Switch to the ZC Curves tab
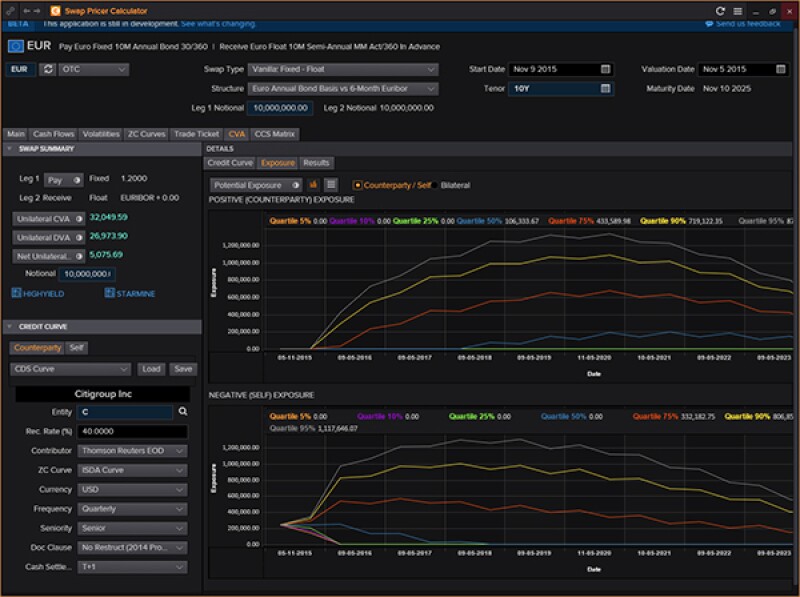This screenshot has width=800, height=597. pos(146,134)
